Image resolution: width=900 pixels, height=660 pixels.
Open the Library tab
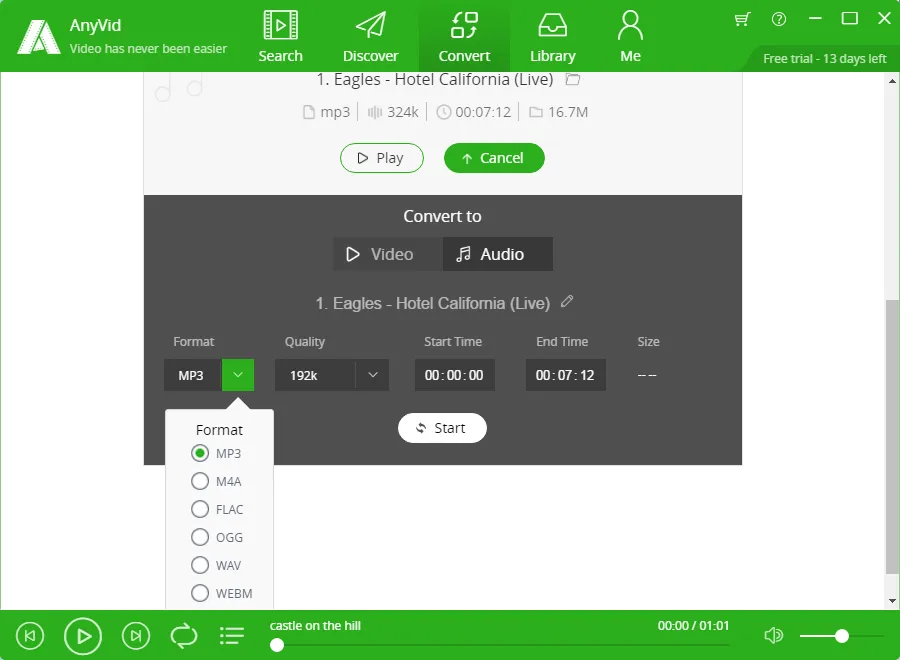click(x=552, y=36)
